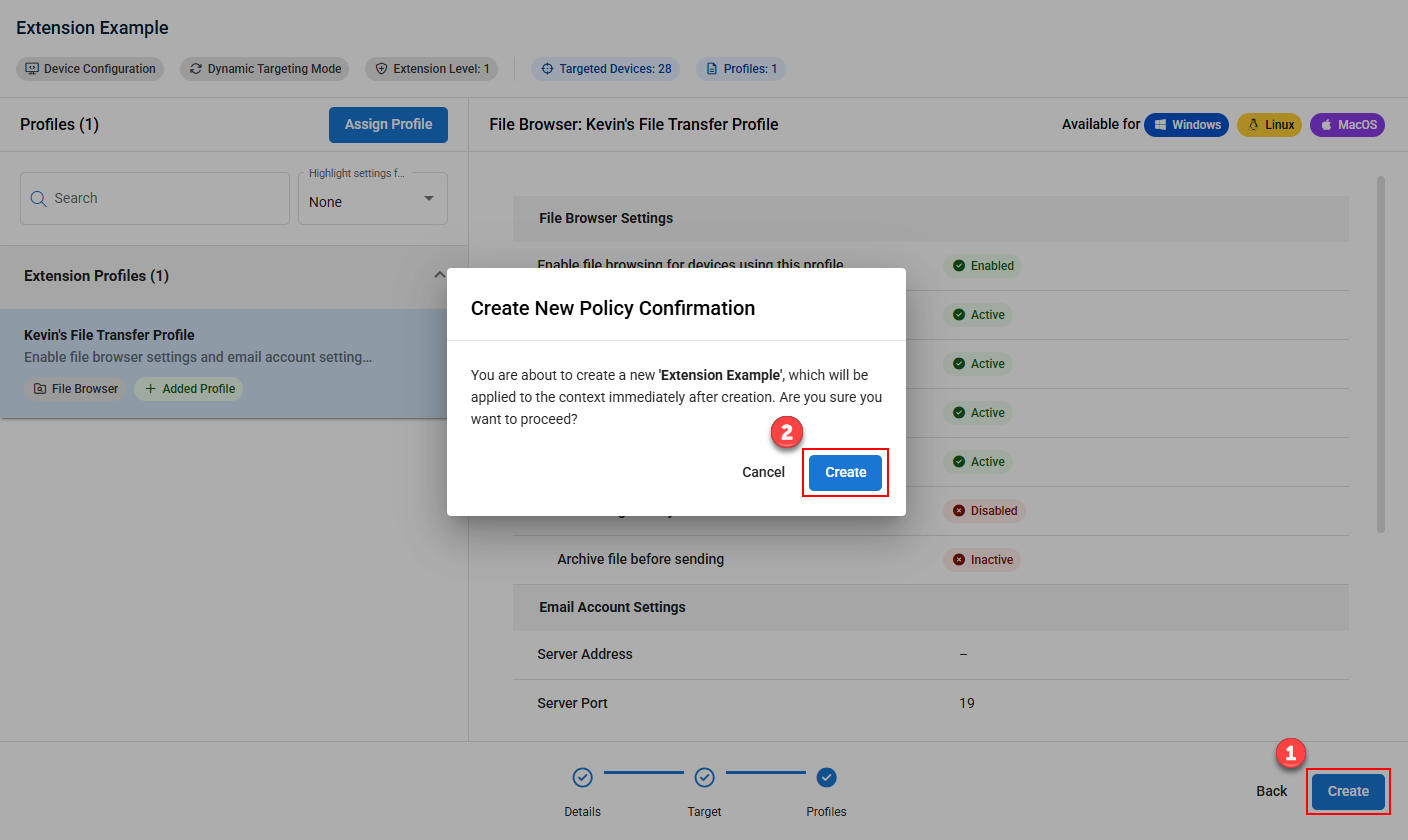Click the plus icon on the Added Profile tag
Viewport: 1408px width, 840px height.
tap(151, 389)
